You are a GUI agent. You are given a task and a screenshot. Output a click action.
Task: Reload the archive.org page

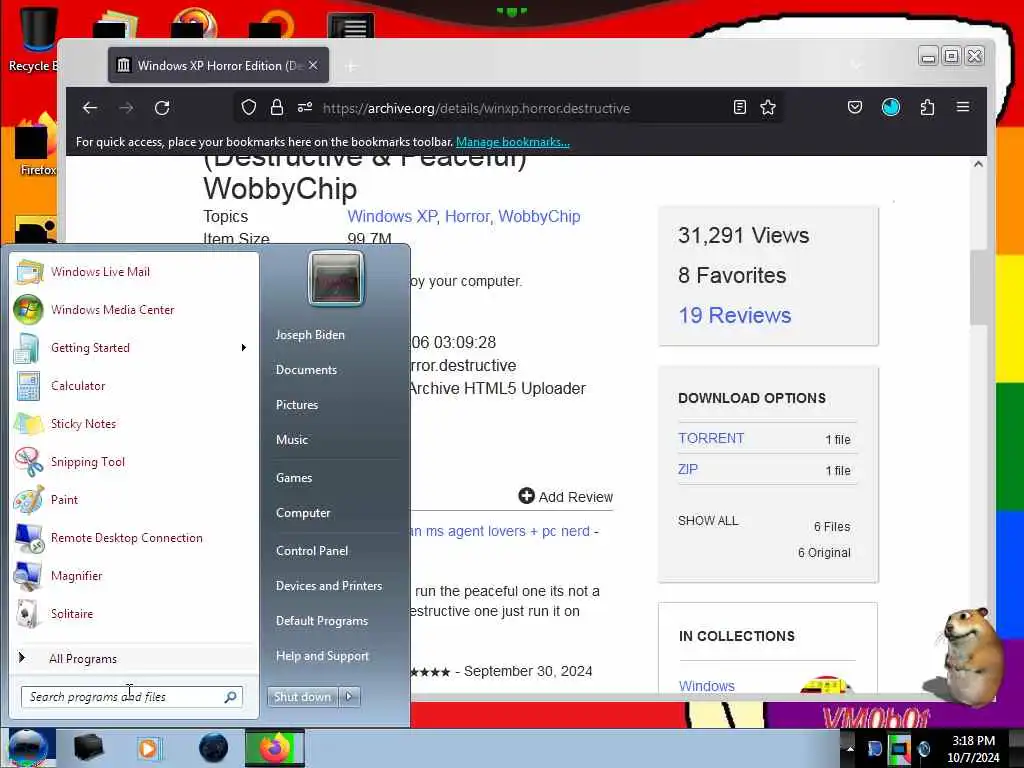(162, 108)
